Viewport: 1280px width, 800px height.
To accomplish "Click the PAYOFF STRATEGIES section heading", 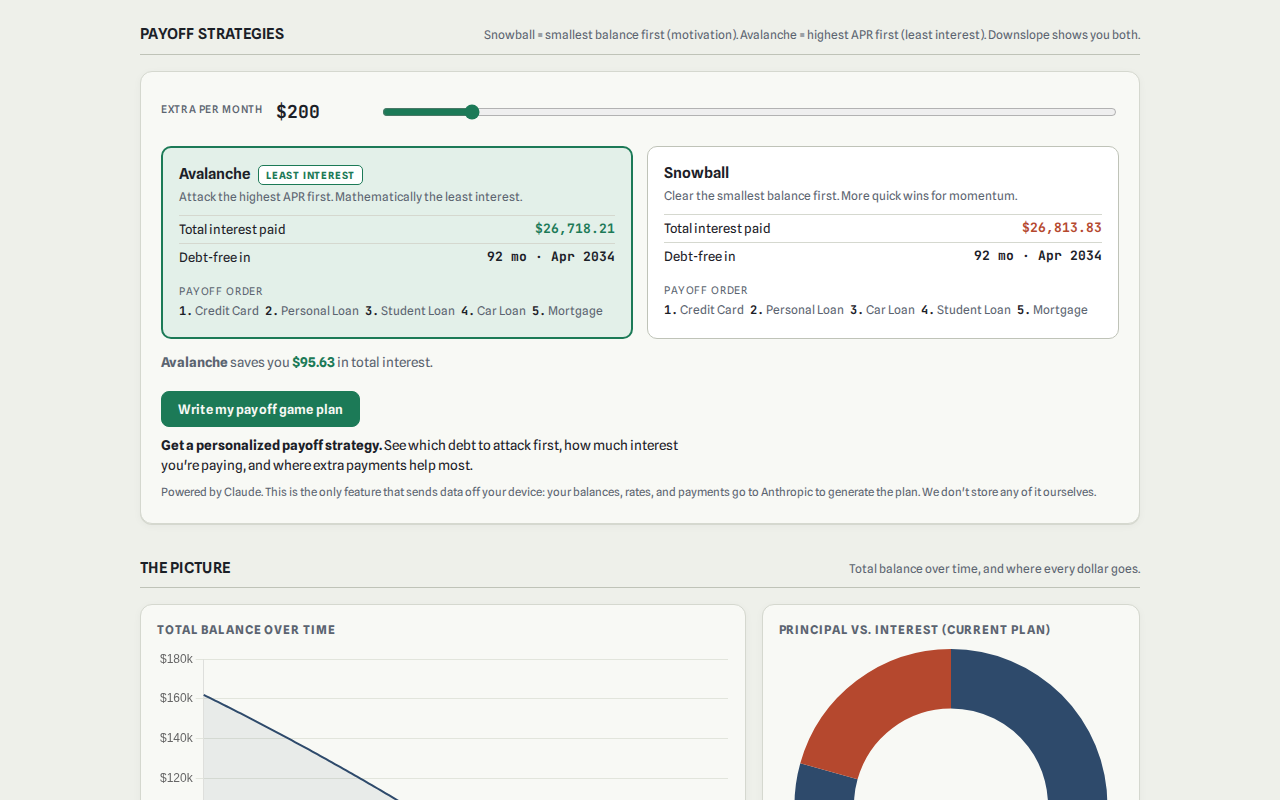I will coord(212,34).
